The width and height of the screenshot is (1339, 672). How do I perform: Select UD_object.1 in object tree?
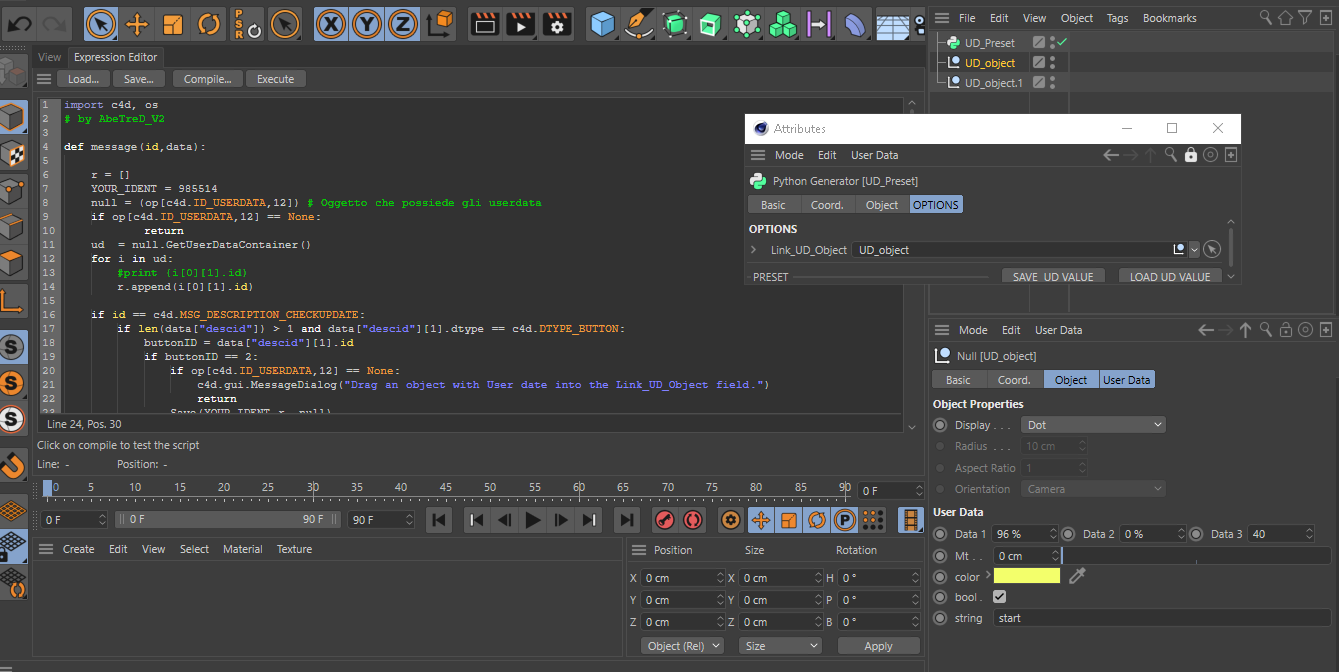point(994,83)
